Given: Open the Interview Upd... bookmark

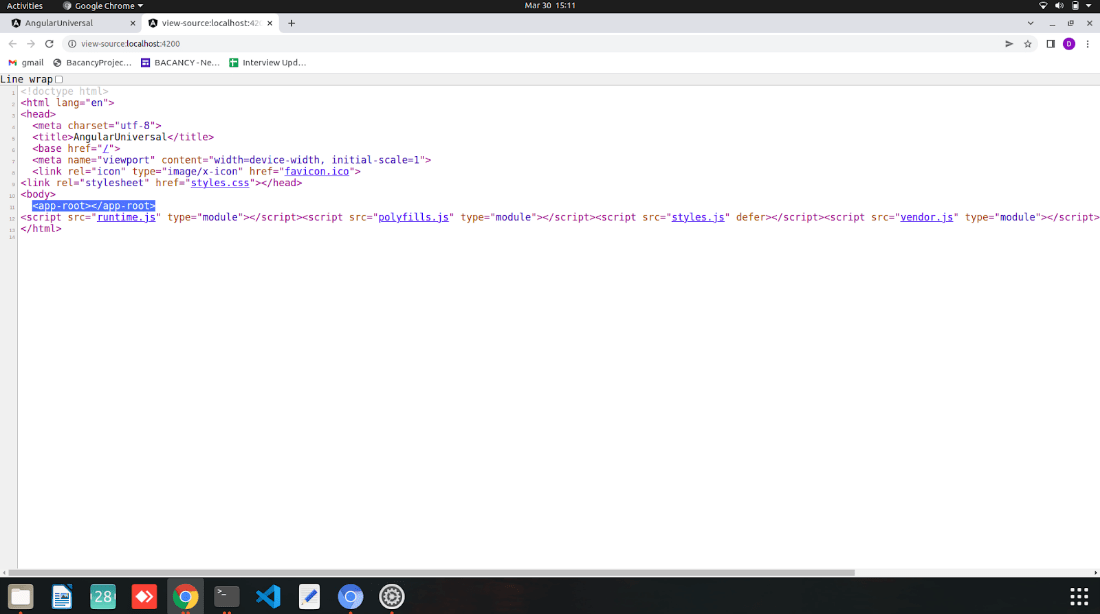Looking at the screenshot, I should point(268,62).
